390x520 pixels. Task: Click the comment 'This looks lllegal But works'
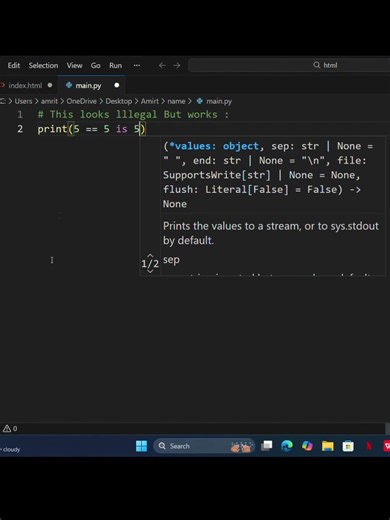point(133,115)
